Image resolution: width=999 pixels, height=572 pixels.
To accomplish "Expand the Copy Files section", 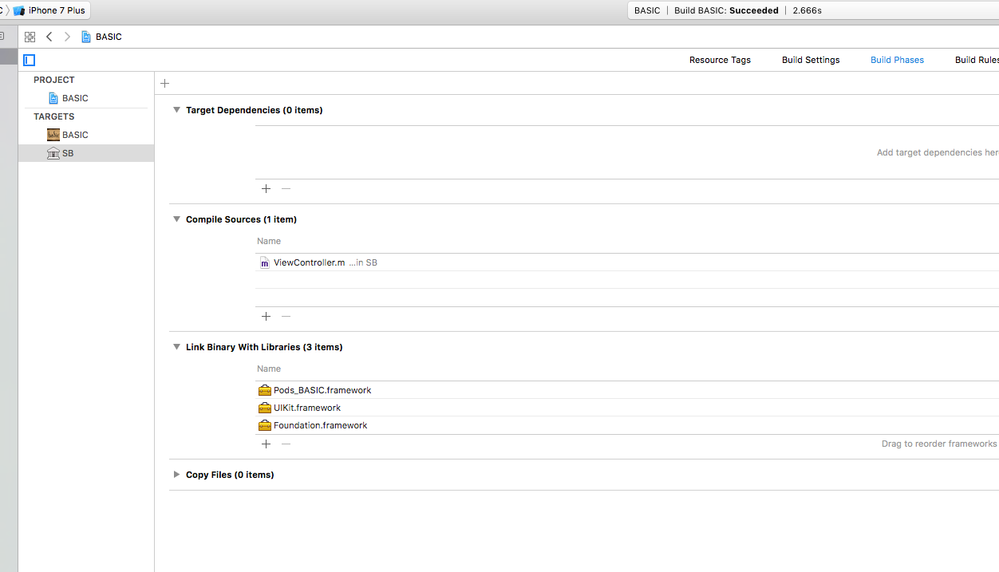I will pos(177,475).
